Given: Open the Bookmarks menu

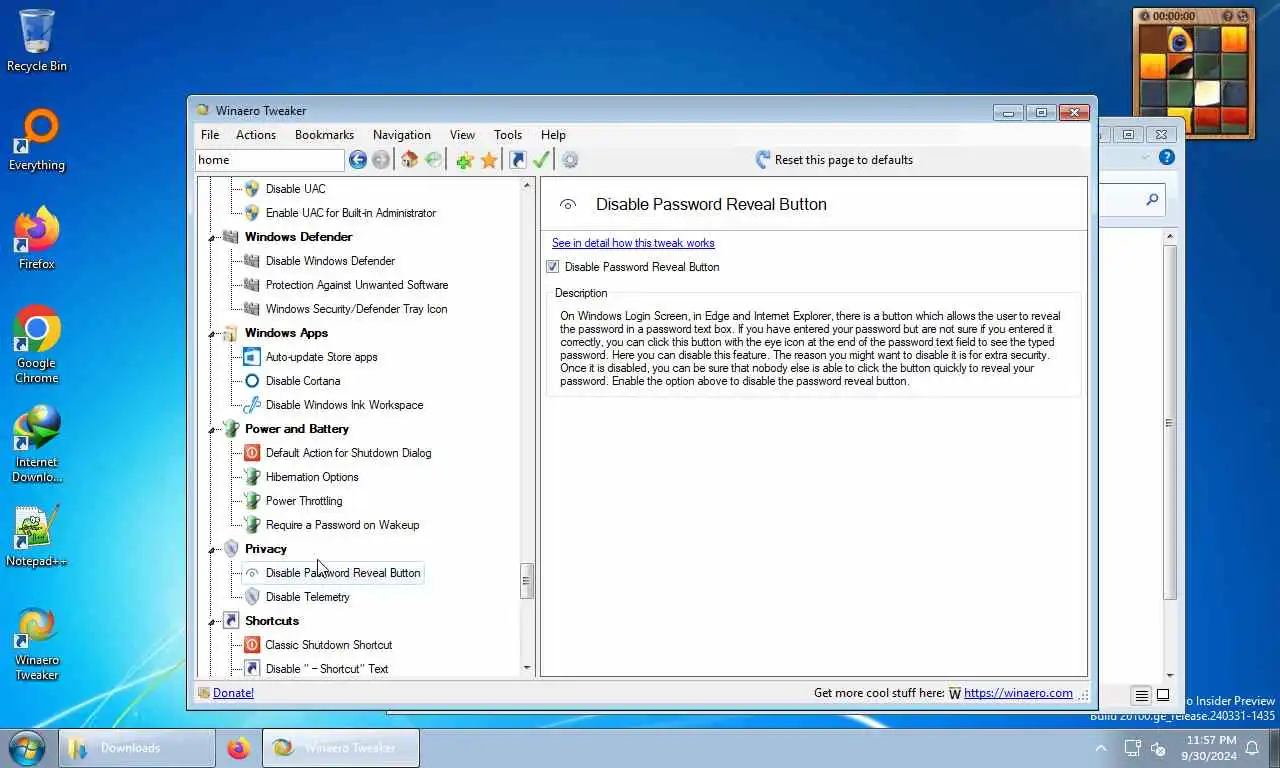Looking at the screenshot, I should click(324, 135).
